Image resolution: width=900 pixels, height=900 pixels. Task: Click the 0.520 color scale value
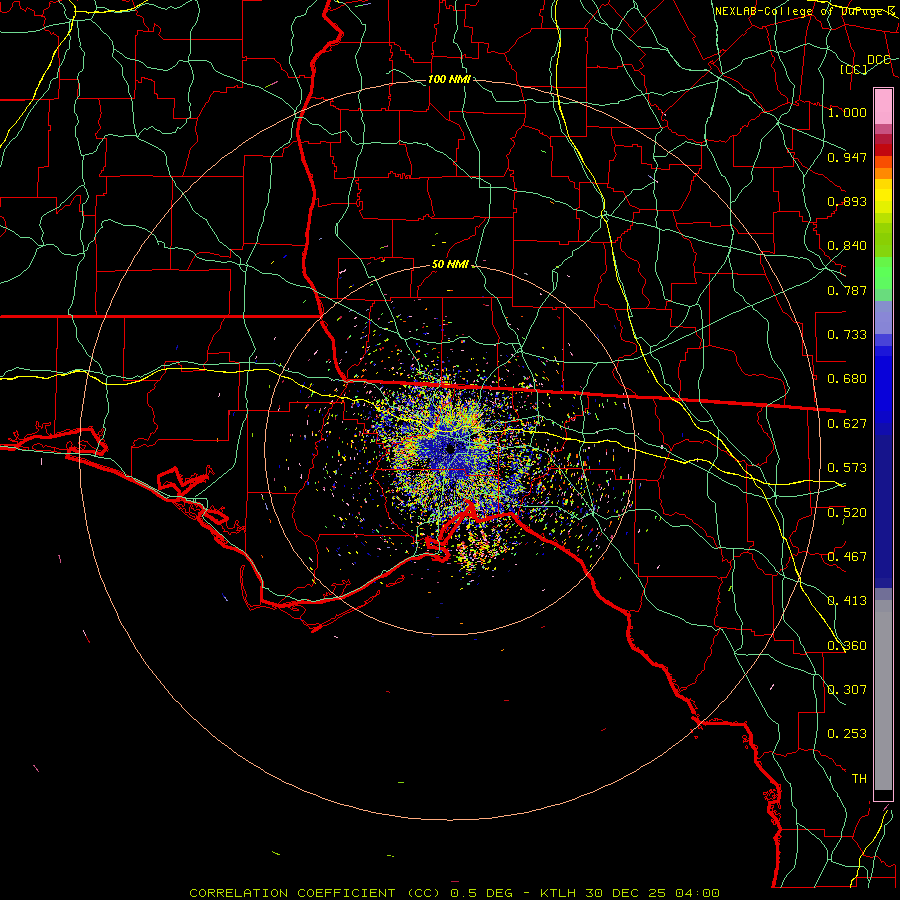[x=847, y=513]
